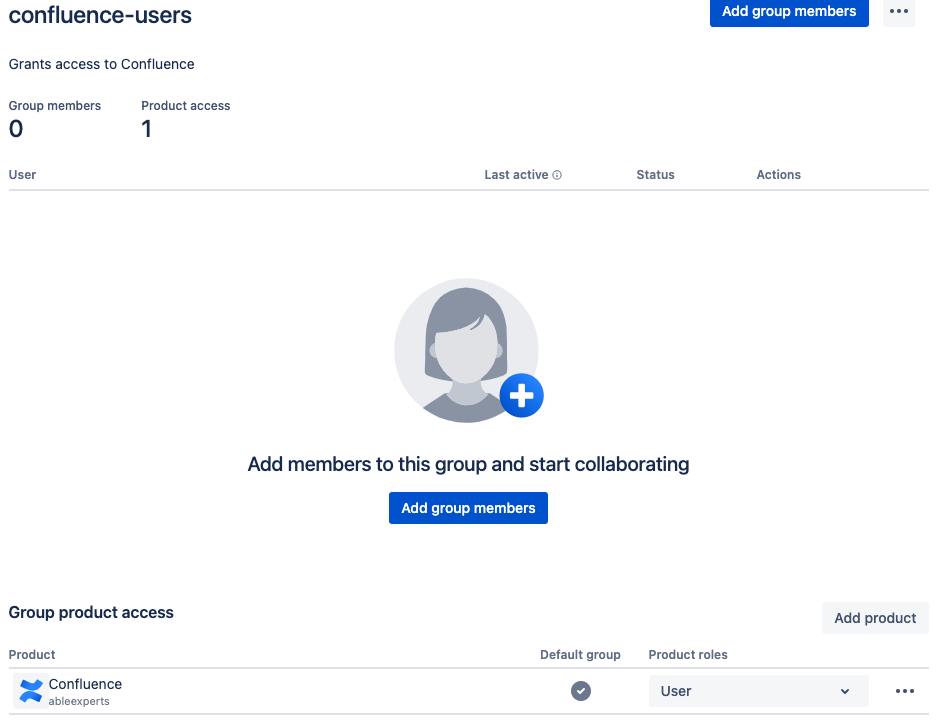This screenshot has width=936, height=725.
Task: Expand the User role selector chevron
Action: 843,690
